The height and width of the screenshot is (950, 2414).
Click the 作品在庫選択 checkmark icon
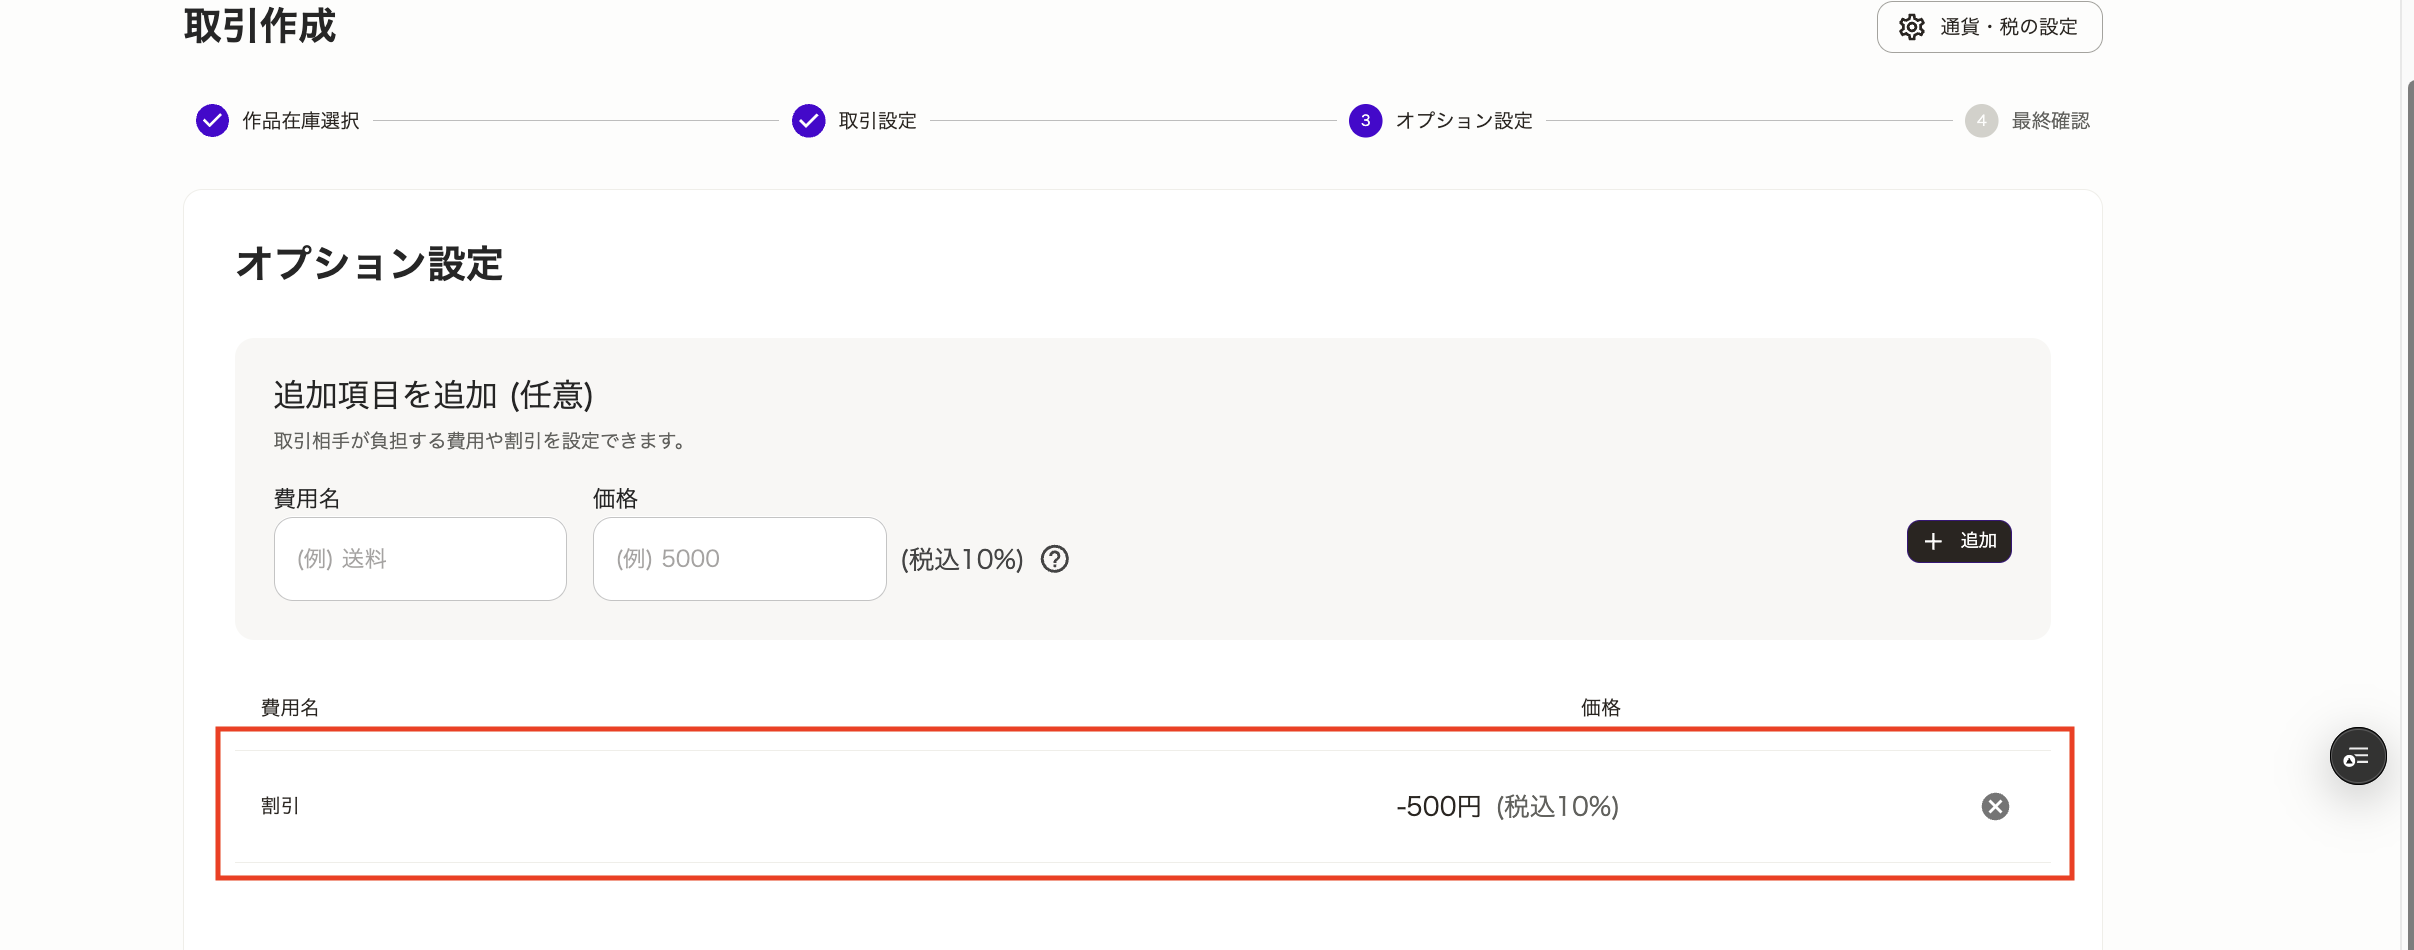(212, 121)
